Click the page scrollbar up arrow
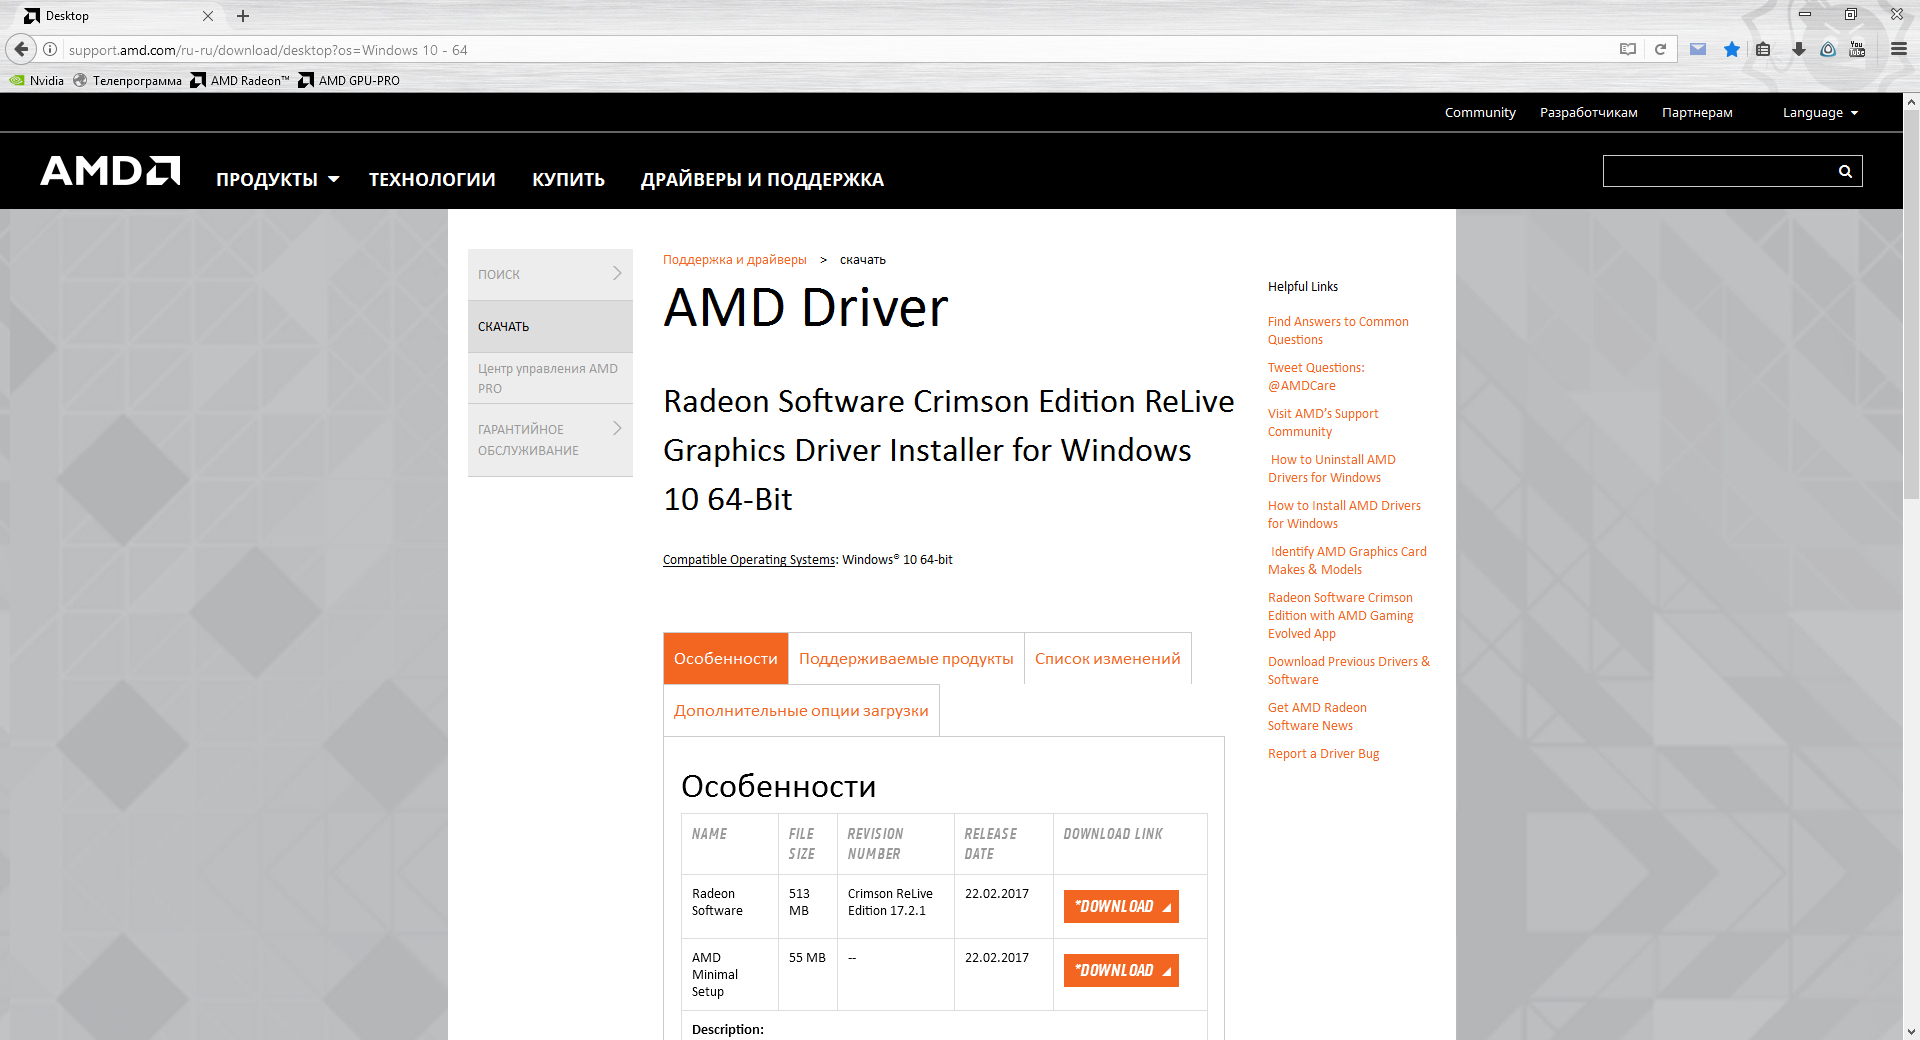The height and width of the screenshot is (1040, 1920). coord(1911,102)
